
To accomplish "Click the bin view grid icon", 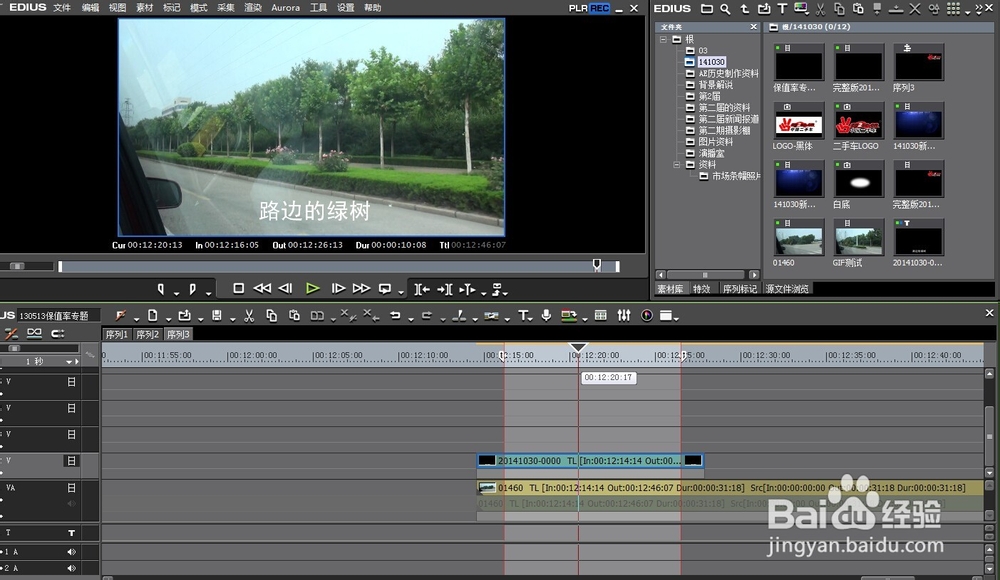I will [x=953, y=9].
